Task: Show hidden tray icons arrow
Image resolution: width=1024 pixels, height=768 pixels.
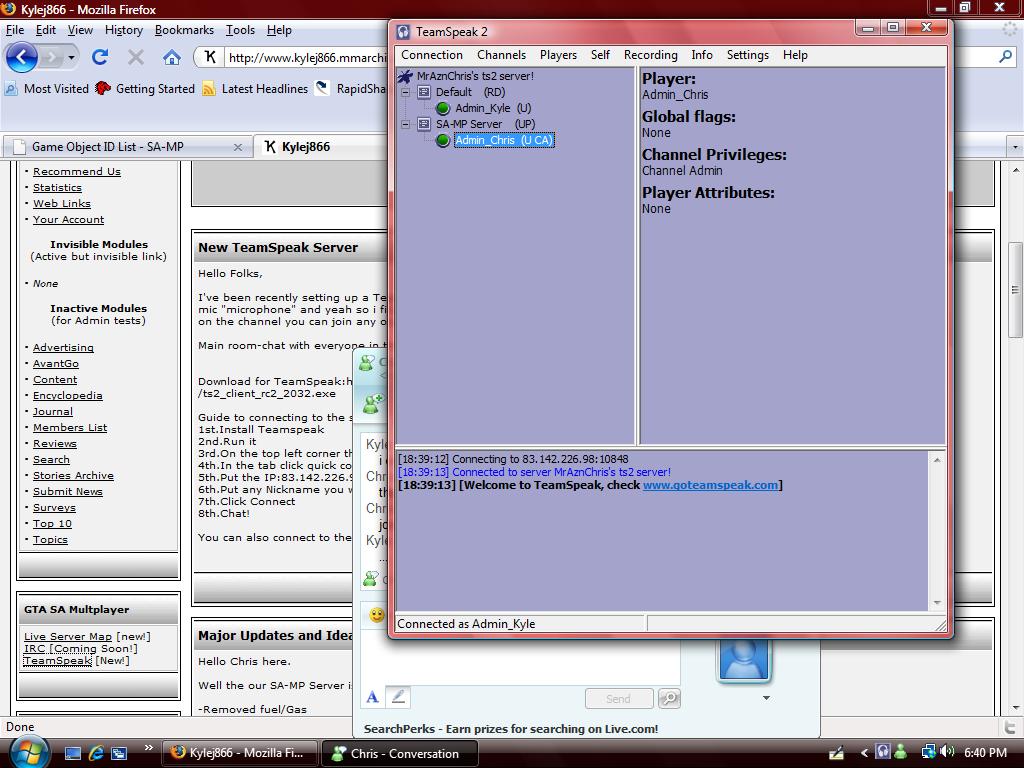Action: pyautogui.click(x=864, y=752)
